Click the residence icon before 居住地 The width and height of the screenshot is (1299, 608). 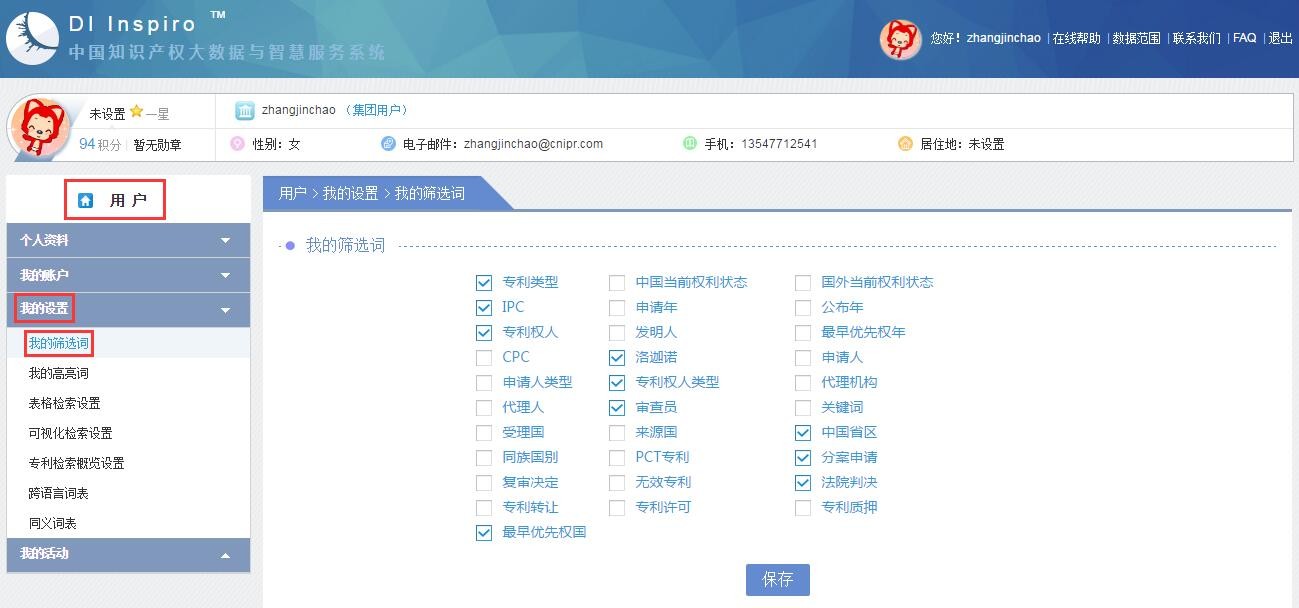[905, 144]
